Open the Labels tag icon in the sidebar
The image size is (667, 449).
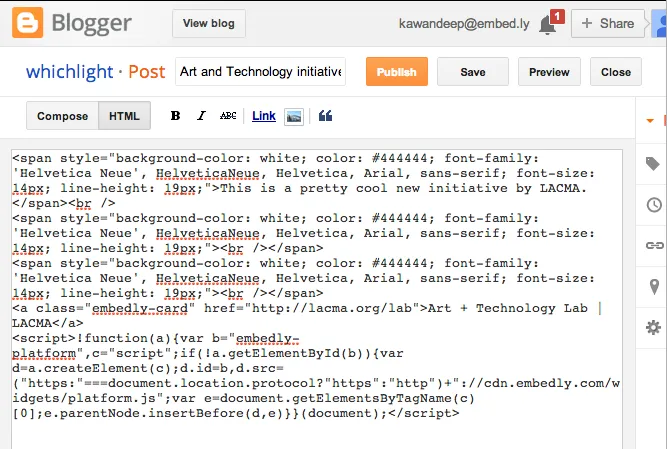653,164
